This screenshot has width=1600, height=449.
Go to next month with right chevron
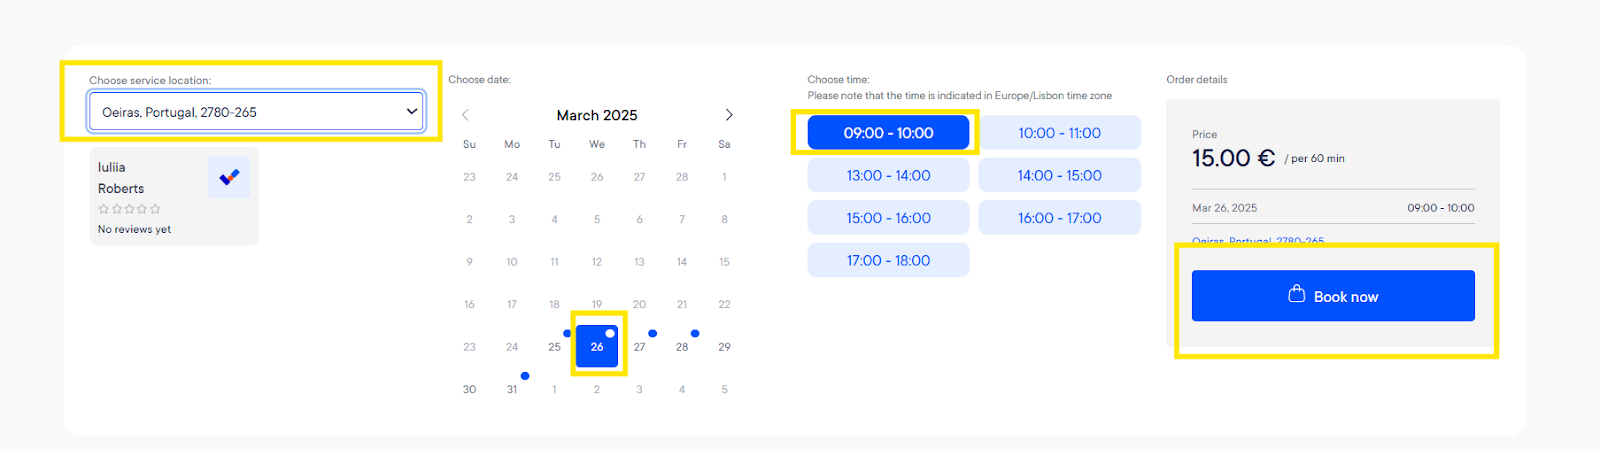point(729,115)
